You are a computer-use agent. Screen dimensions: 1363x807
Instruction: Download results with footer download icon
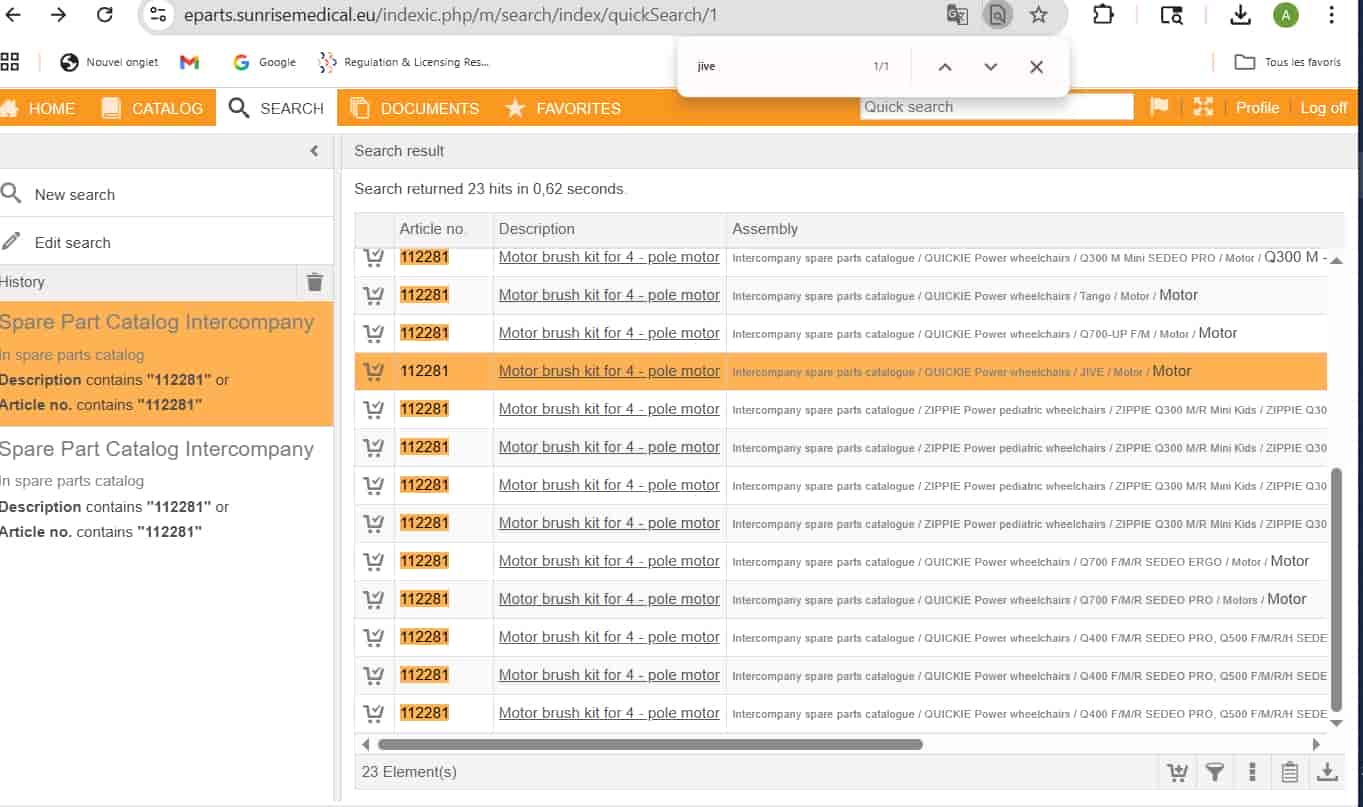1327,772
